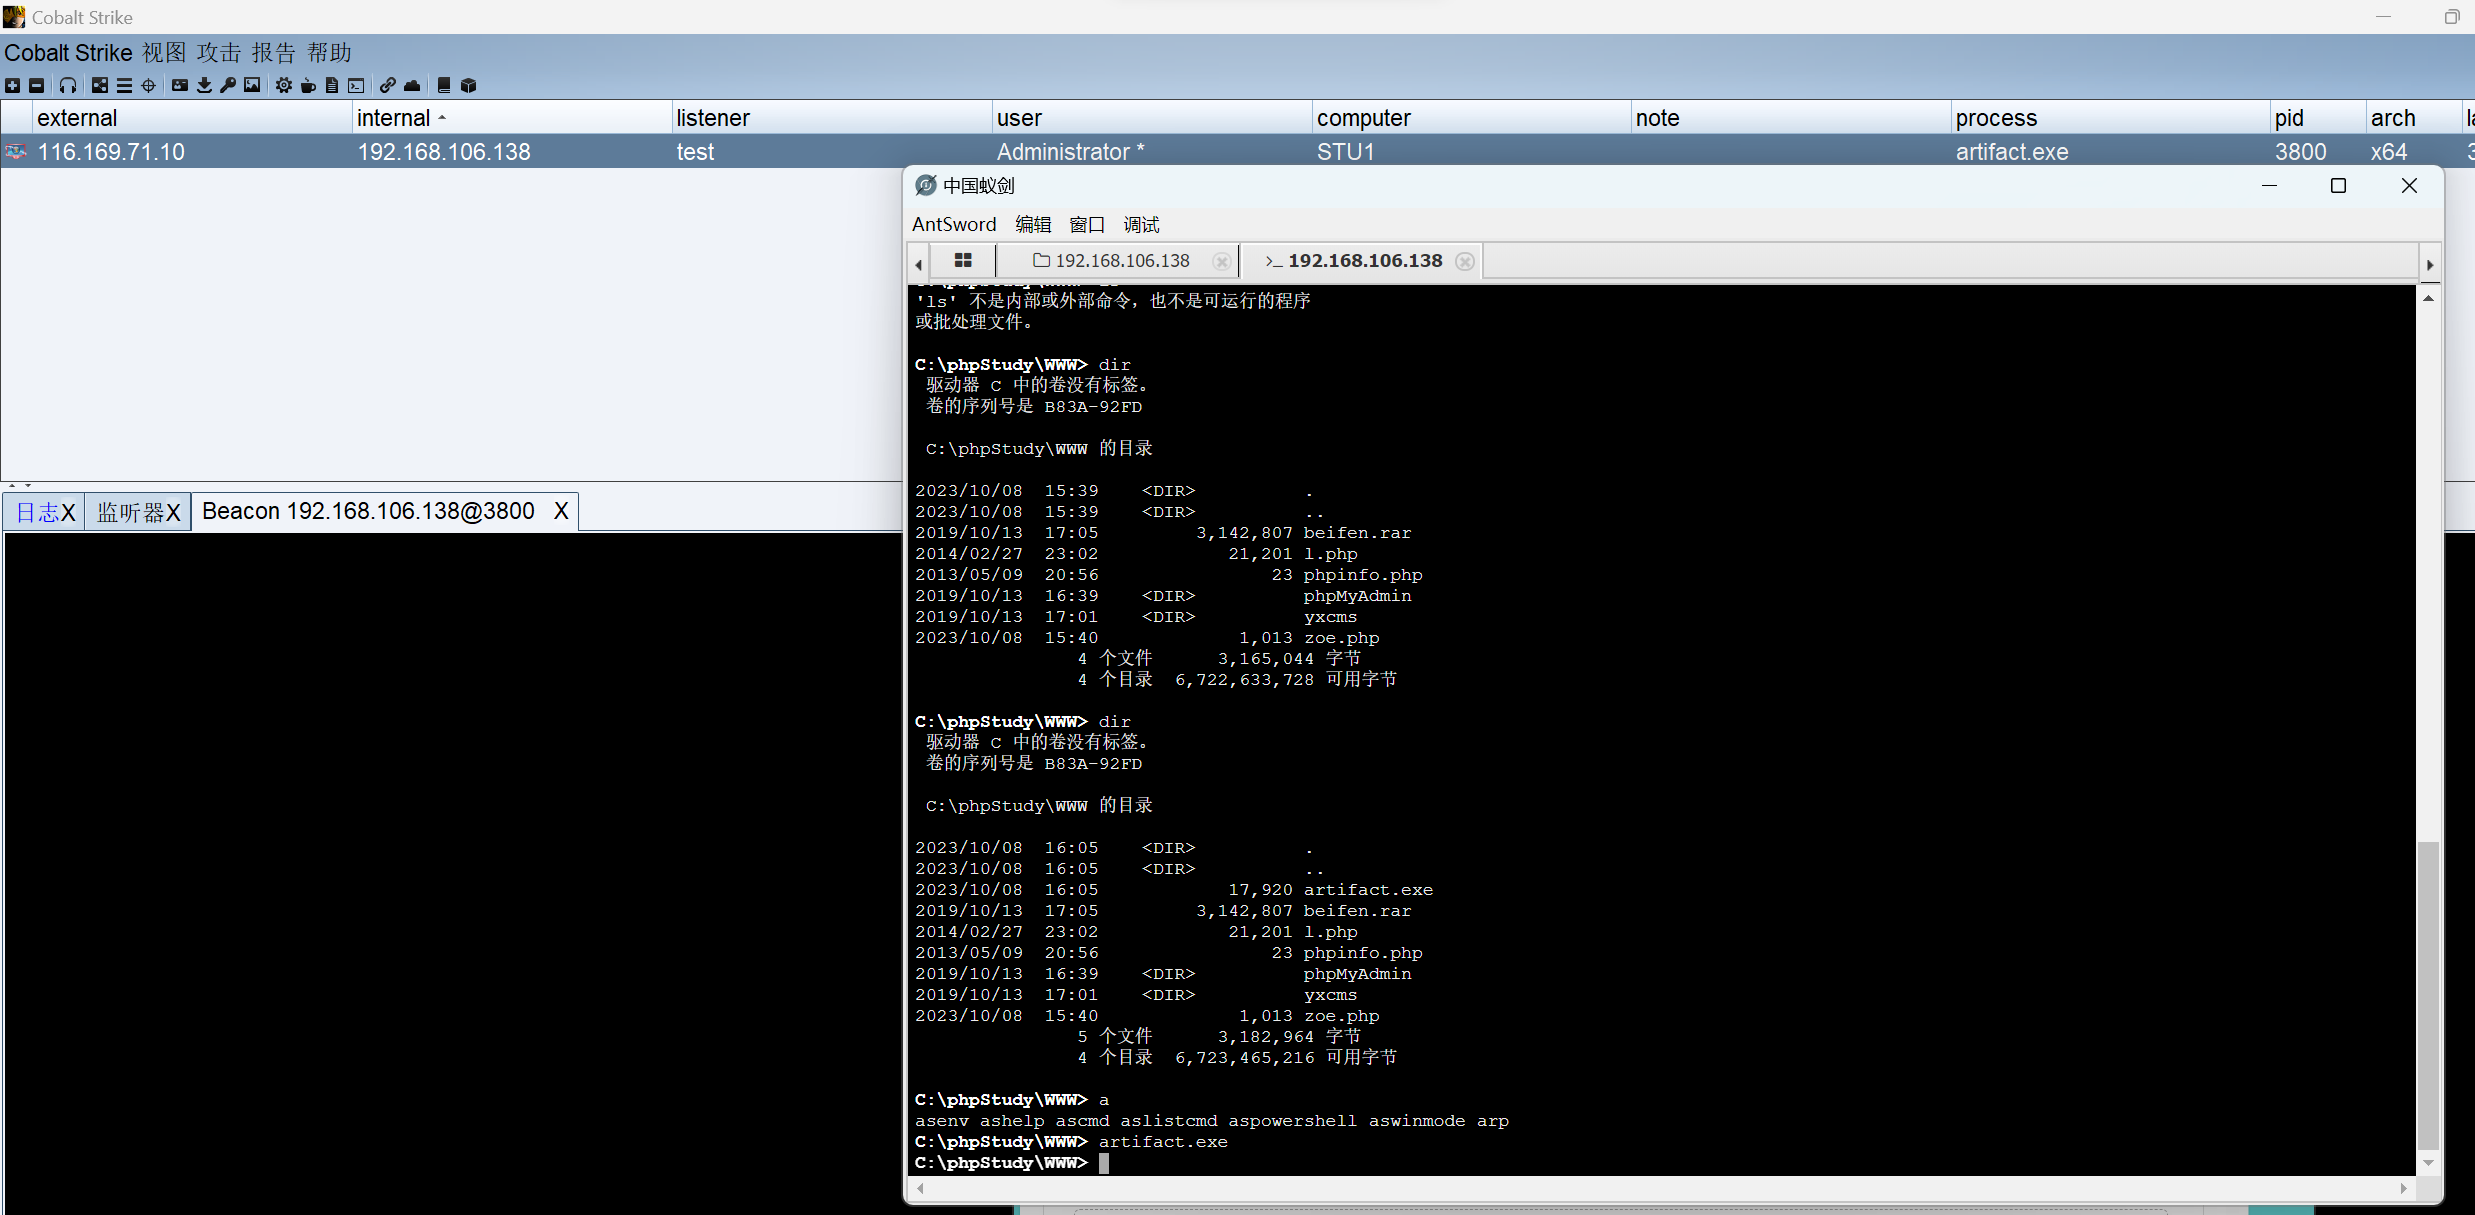Click the terminal horizontal scrollbar left arrow
2475x1215 pixels.
[921, 1188]
